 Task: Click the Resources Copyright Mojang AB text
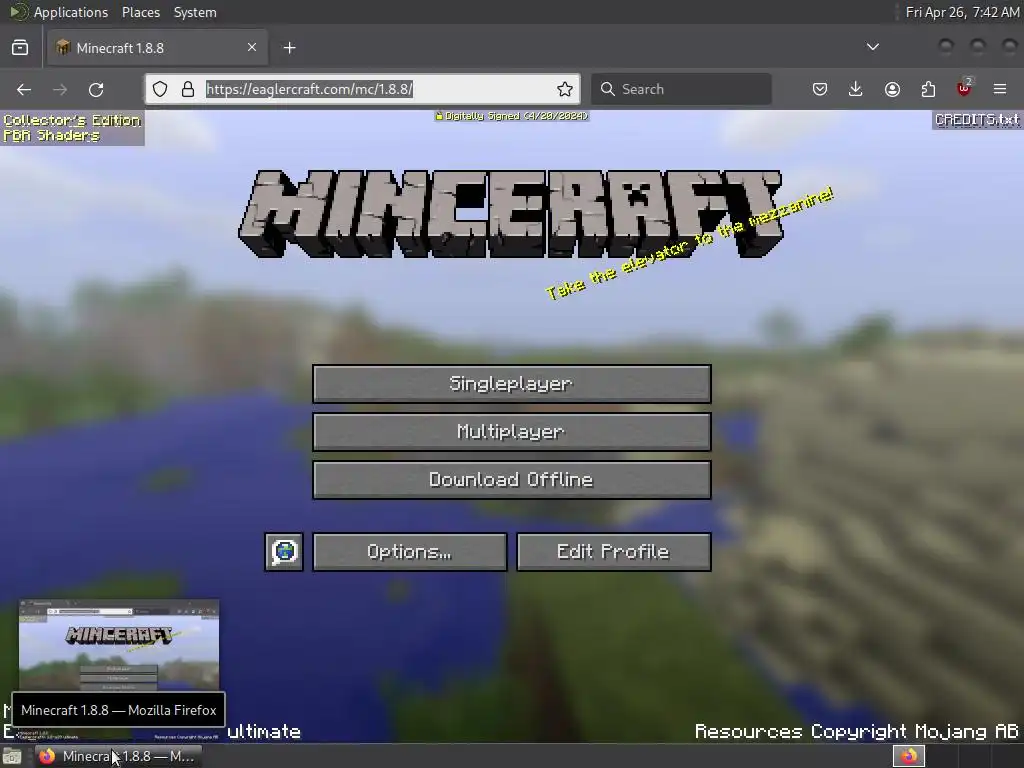pyautogui.click(x=856, y=731)
